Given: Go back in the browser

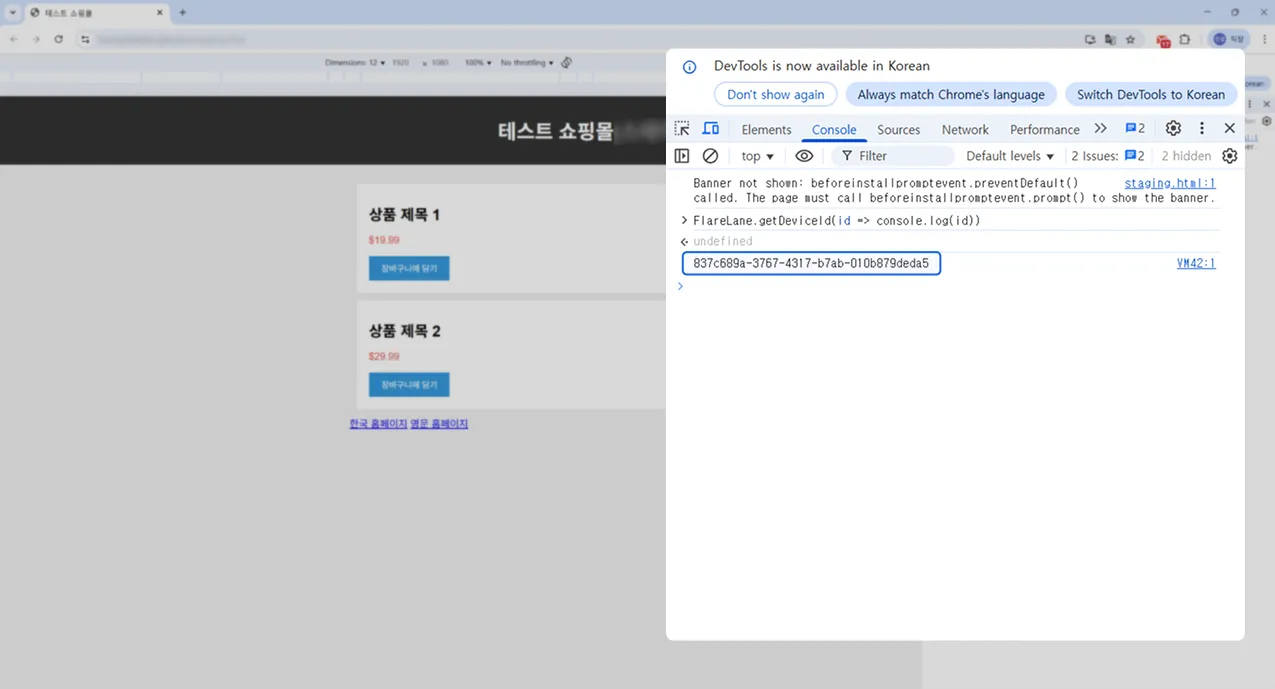Looking at the screenshot, I should [x=13, y=39].
